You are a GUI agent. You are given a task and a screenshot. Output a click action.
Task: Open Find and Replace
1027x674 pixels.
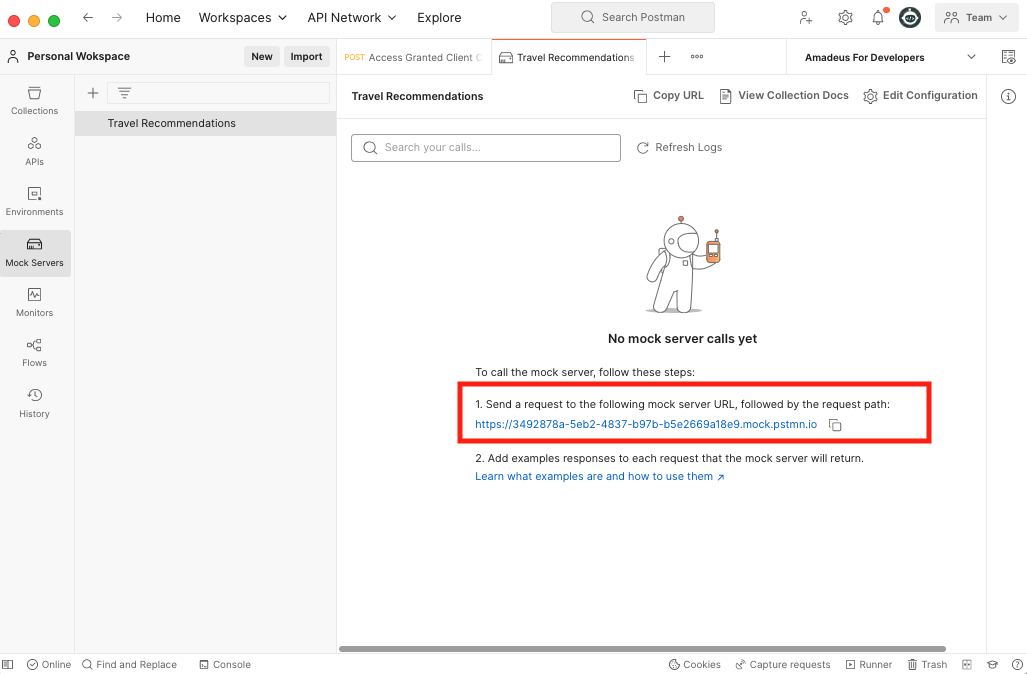coord(129,664)
